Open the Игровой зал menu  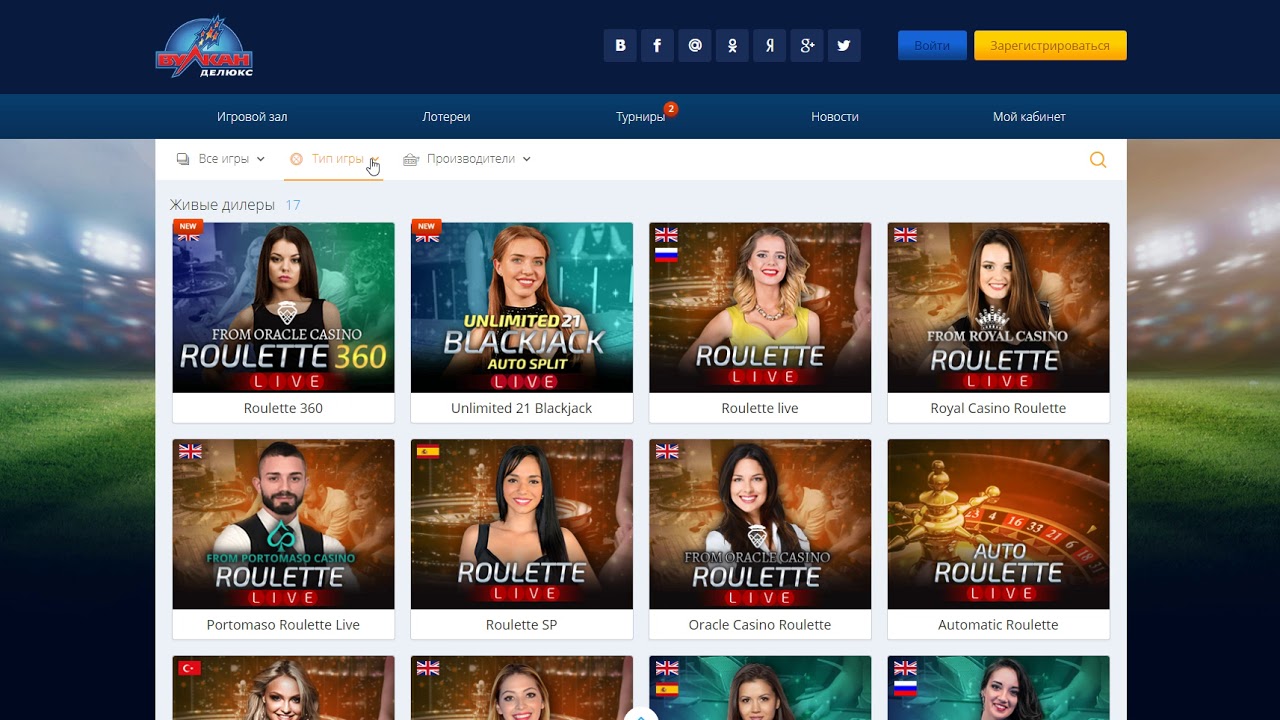tap(252, 117)
